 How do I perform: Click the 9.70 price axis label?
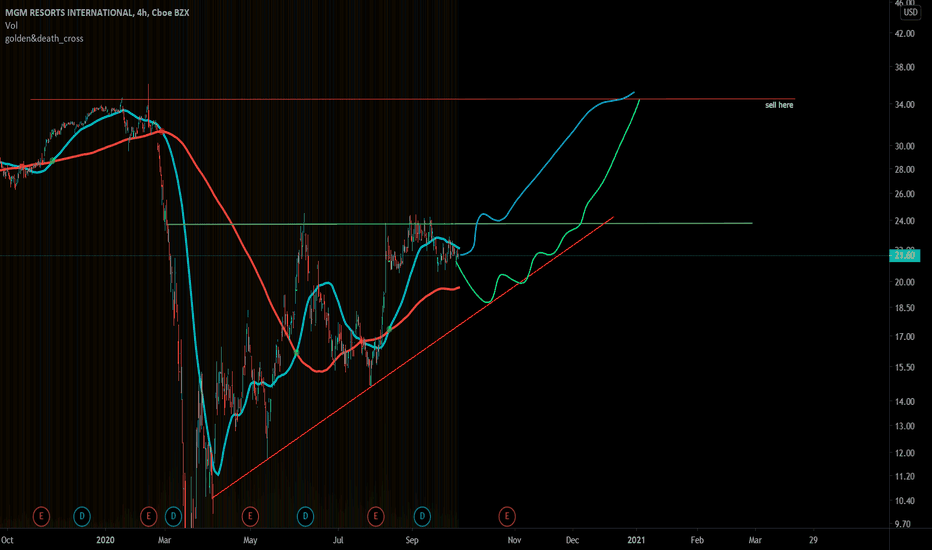[x=902, y=524]
